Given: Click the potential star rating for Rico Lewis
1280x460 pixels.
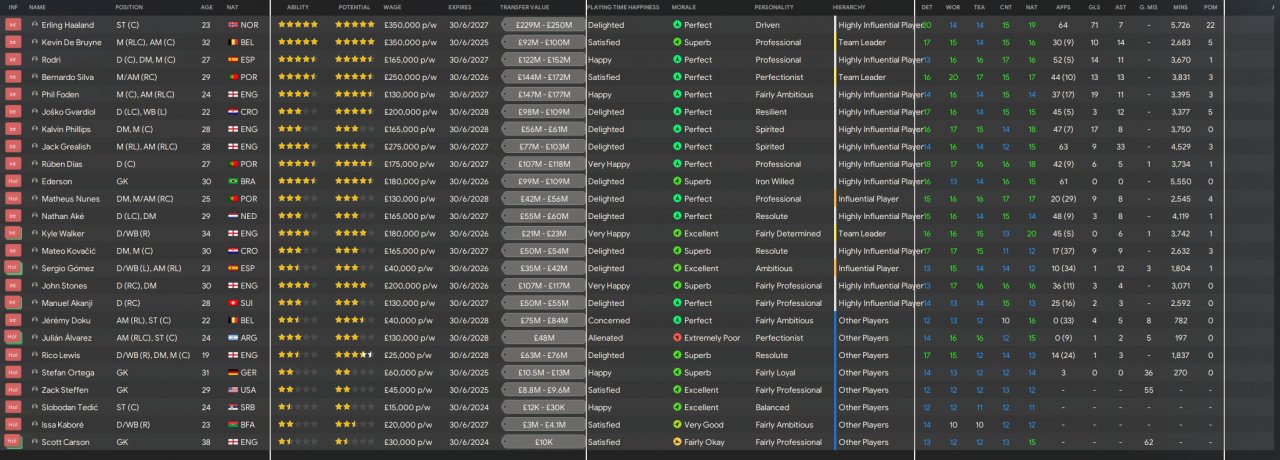Looking at the screenshot, I should (355, 355).
